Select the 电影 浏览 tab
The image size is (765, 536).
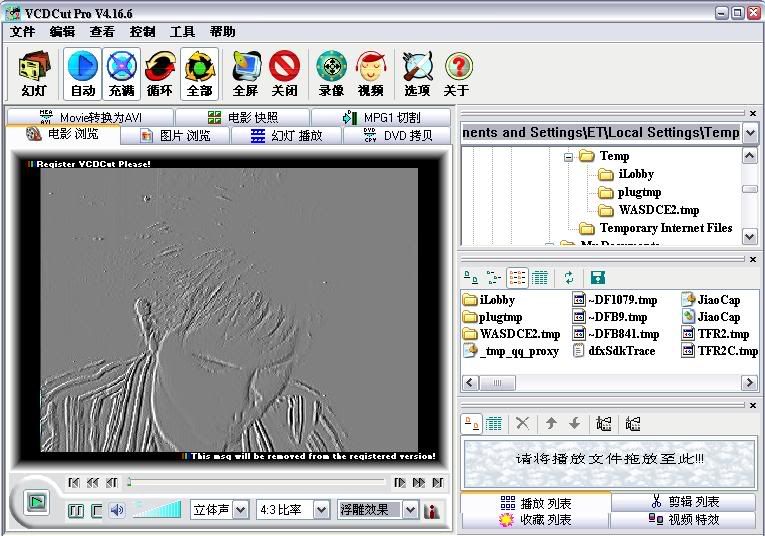(63, 134)
